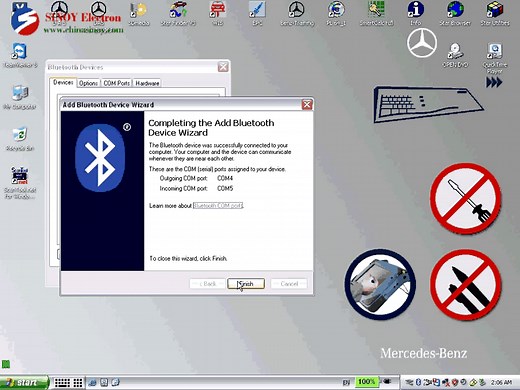Launch the QuickTime Player shortcut
Viewport: 520px width, 390px height.
495,58
